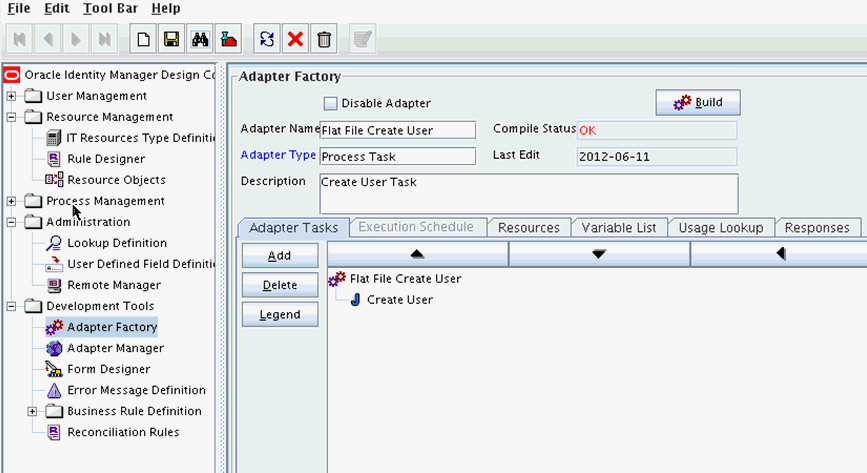This screenshot has height=473, width=867.
Task: Click the Lookup Definition magnifier icon
Action: point(54,243)
